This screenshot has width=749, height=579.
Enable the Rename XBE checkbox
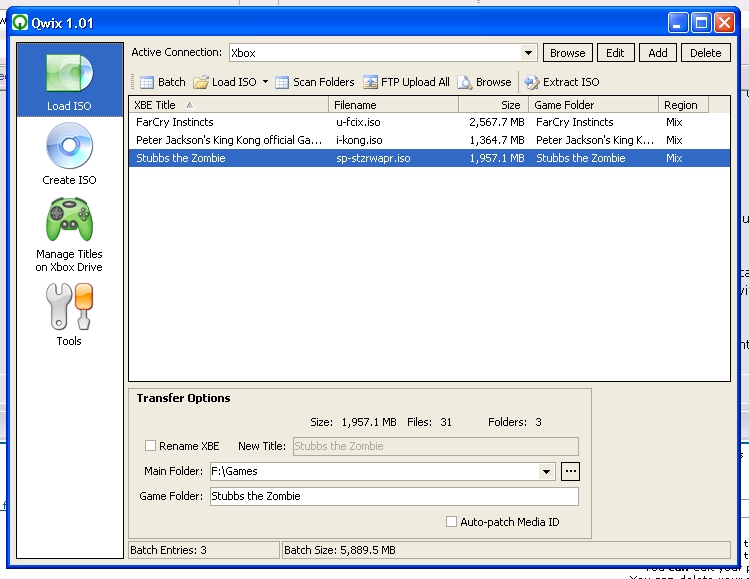coord(150,446)
